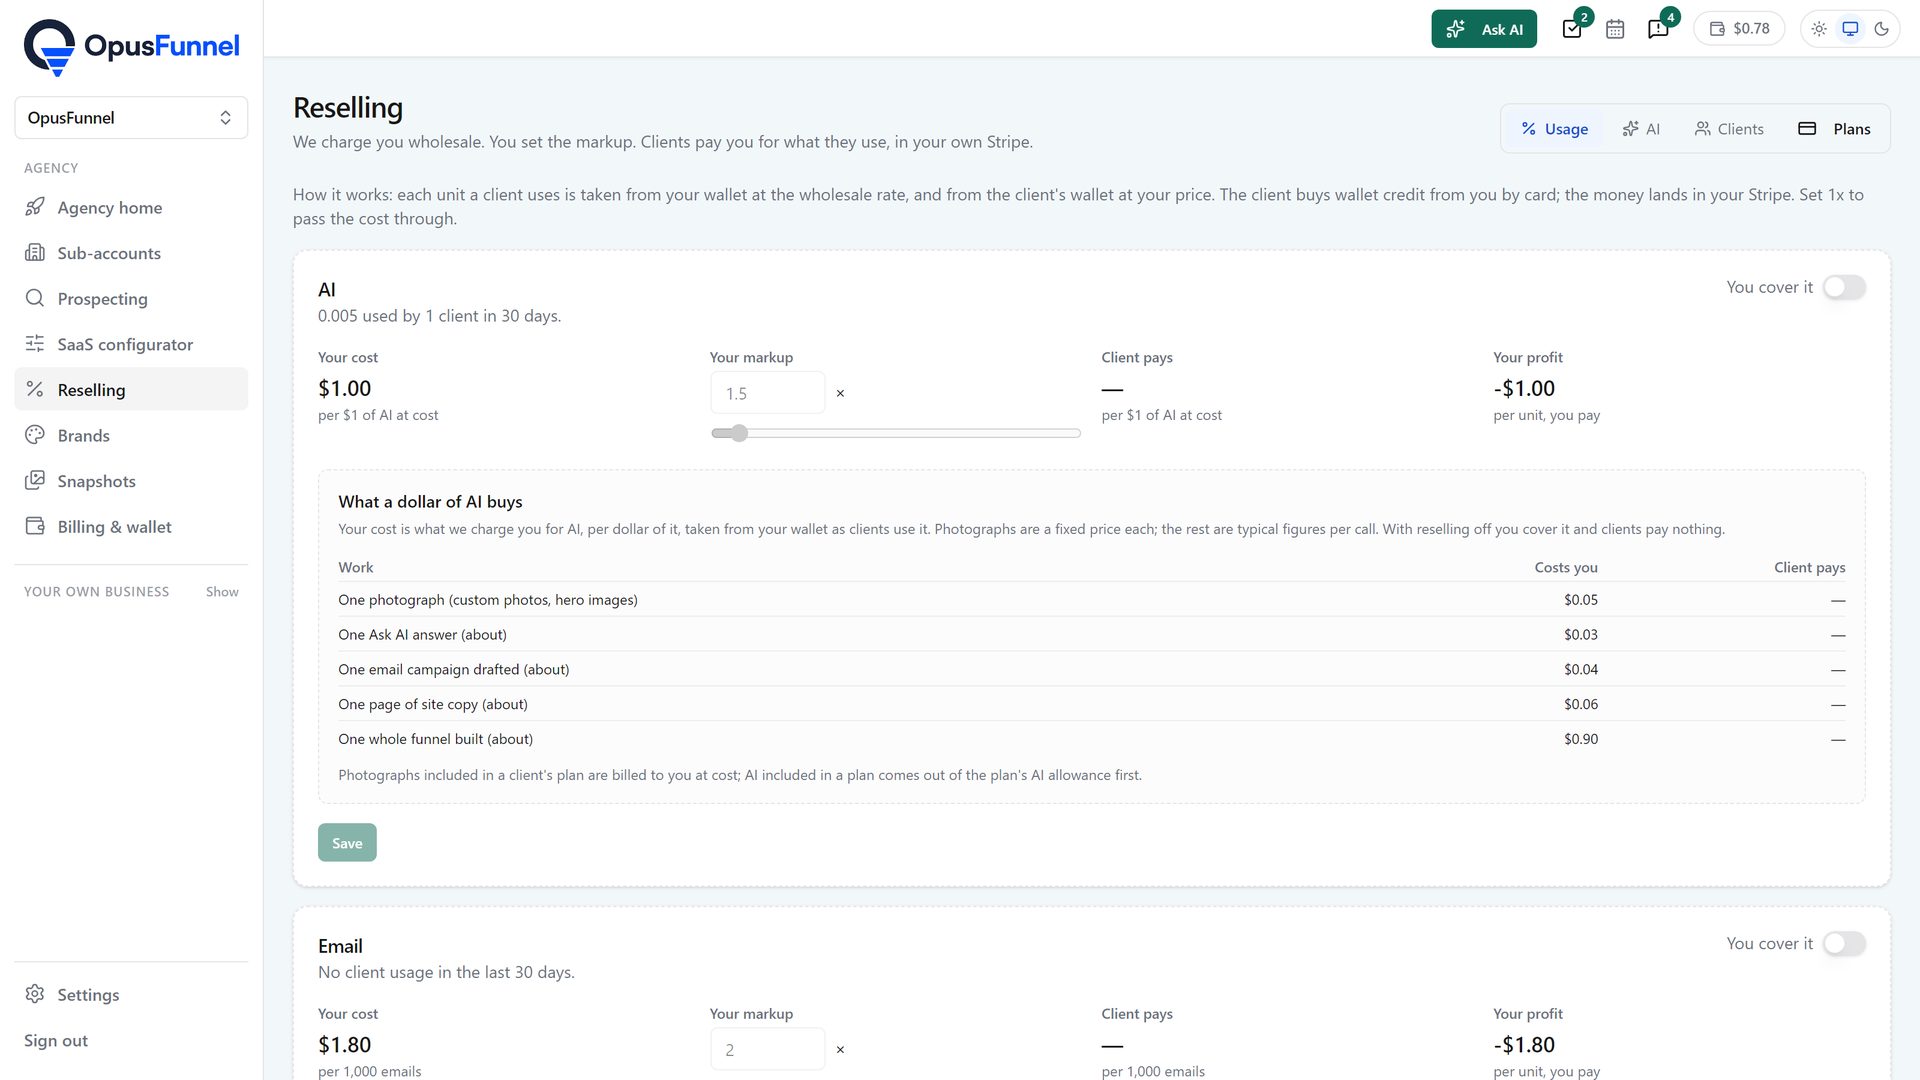
Task: Click the Snapshots icon in sidebar
Action: (35, 480)
